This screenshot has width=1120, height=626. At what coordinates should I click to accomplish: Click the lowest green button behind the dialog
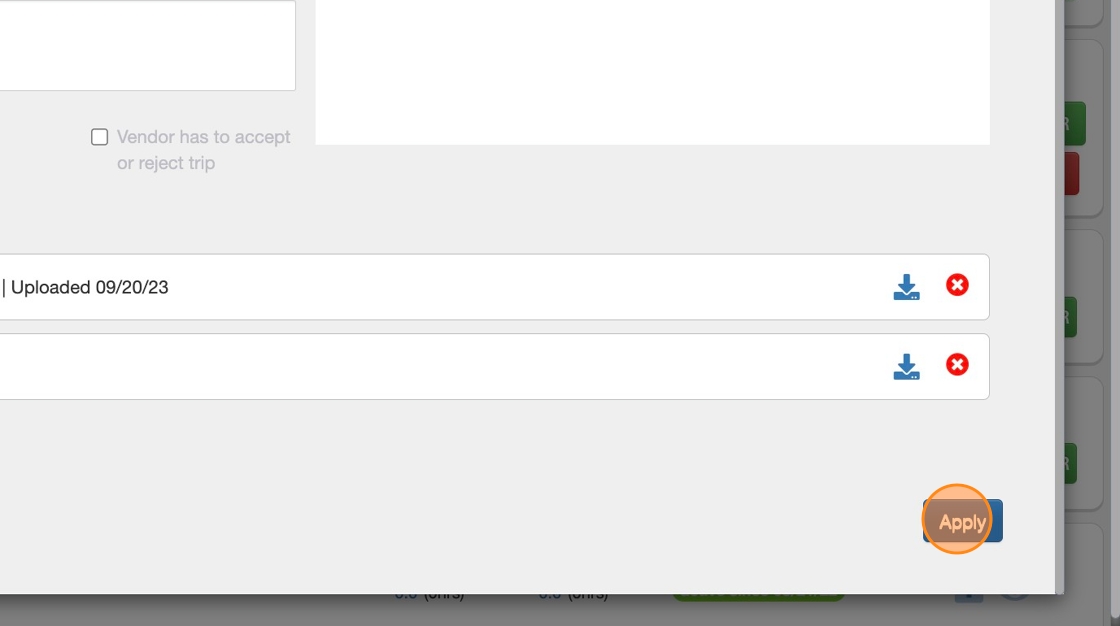pos(1070,464)
